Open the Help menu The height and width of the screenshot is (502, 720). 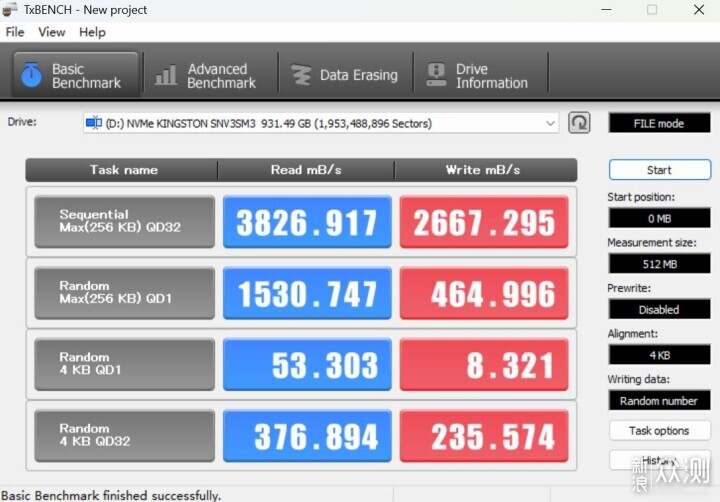coord(92,32)
